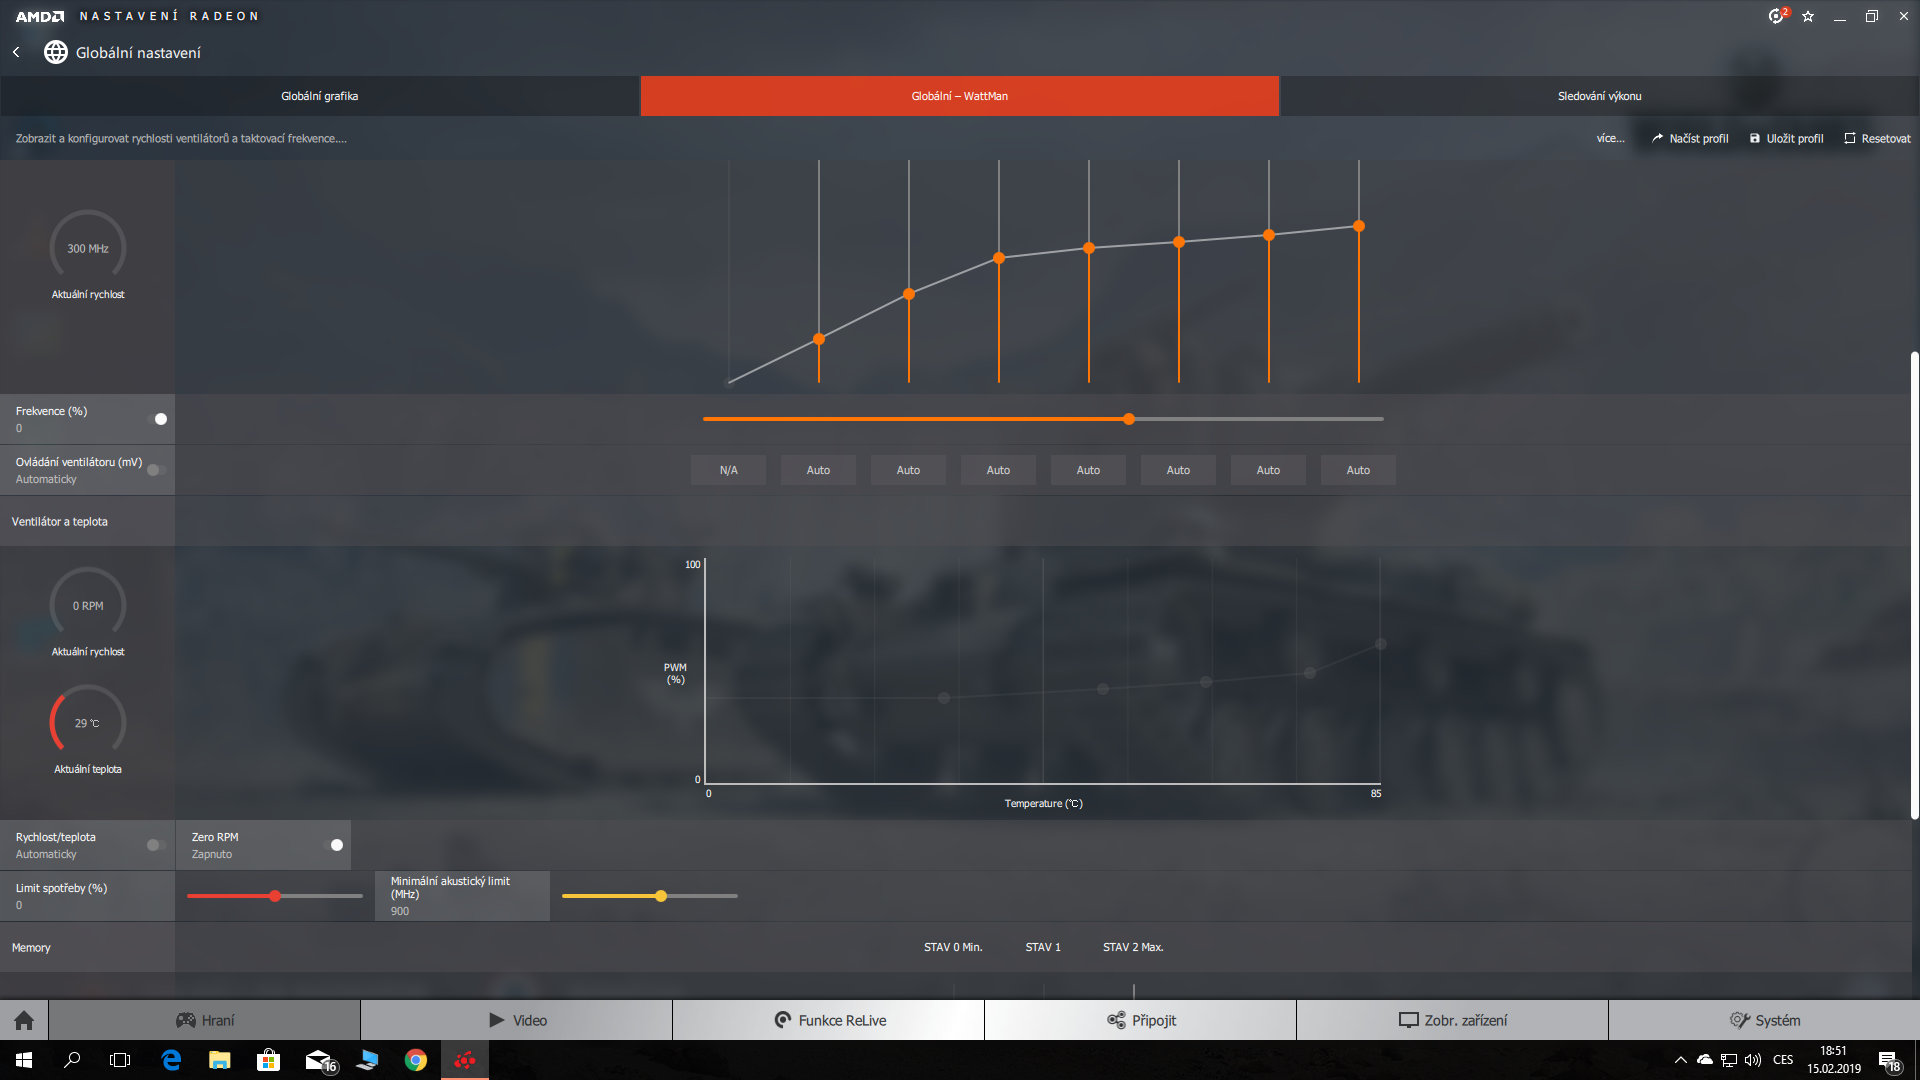Toggle Rychlost/teplota automatic switch

pos(155,845)
